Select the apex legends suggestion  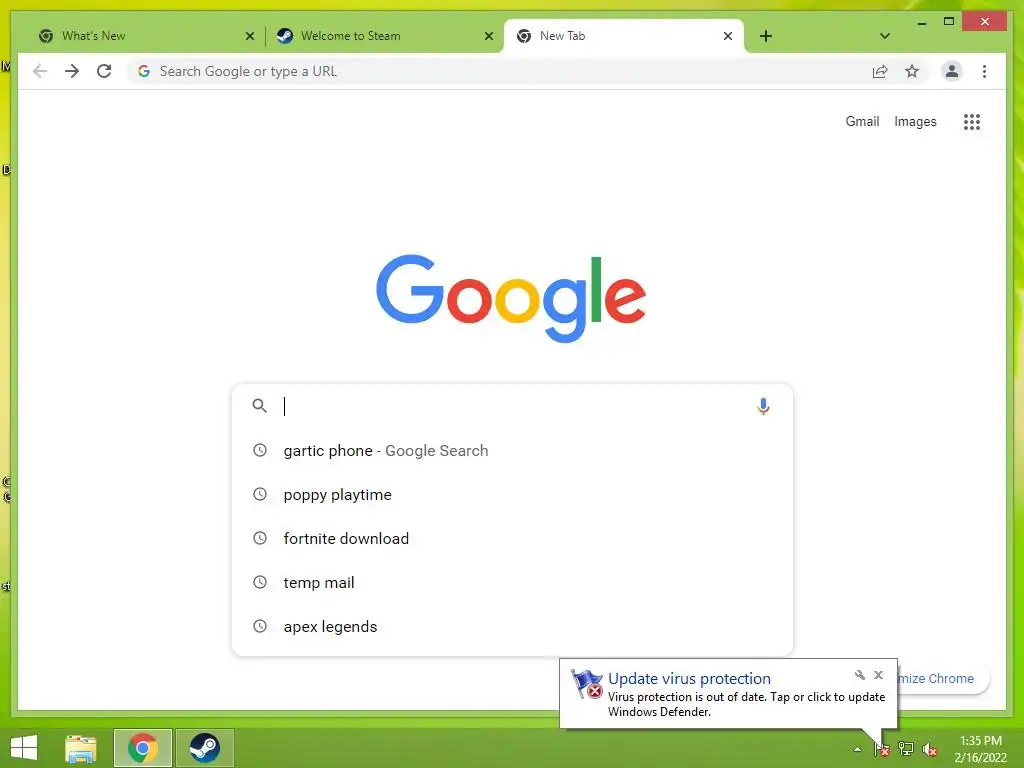pyautogui.click(x=513, y=626)
